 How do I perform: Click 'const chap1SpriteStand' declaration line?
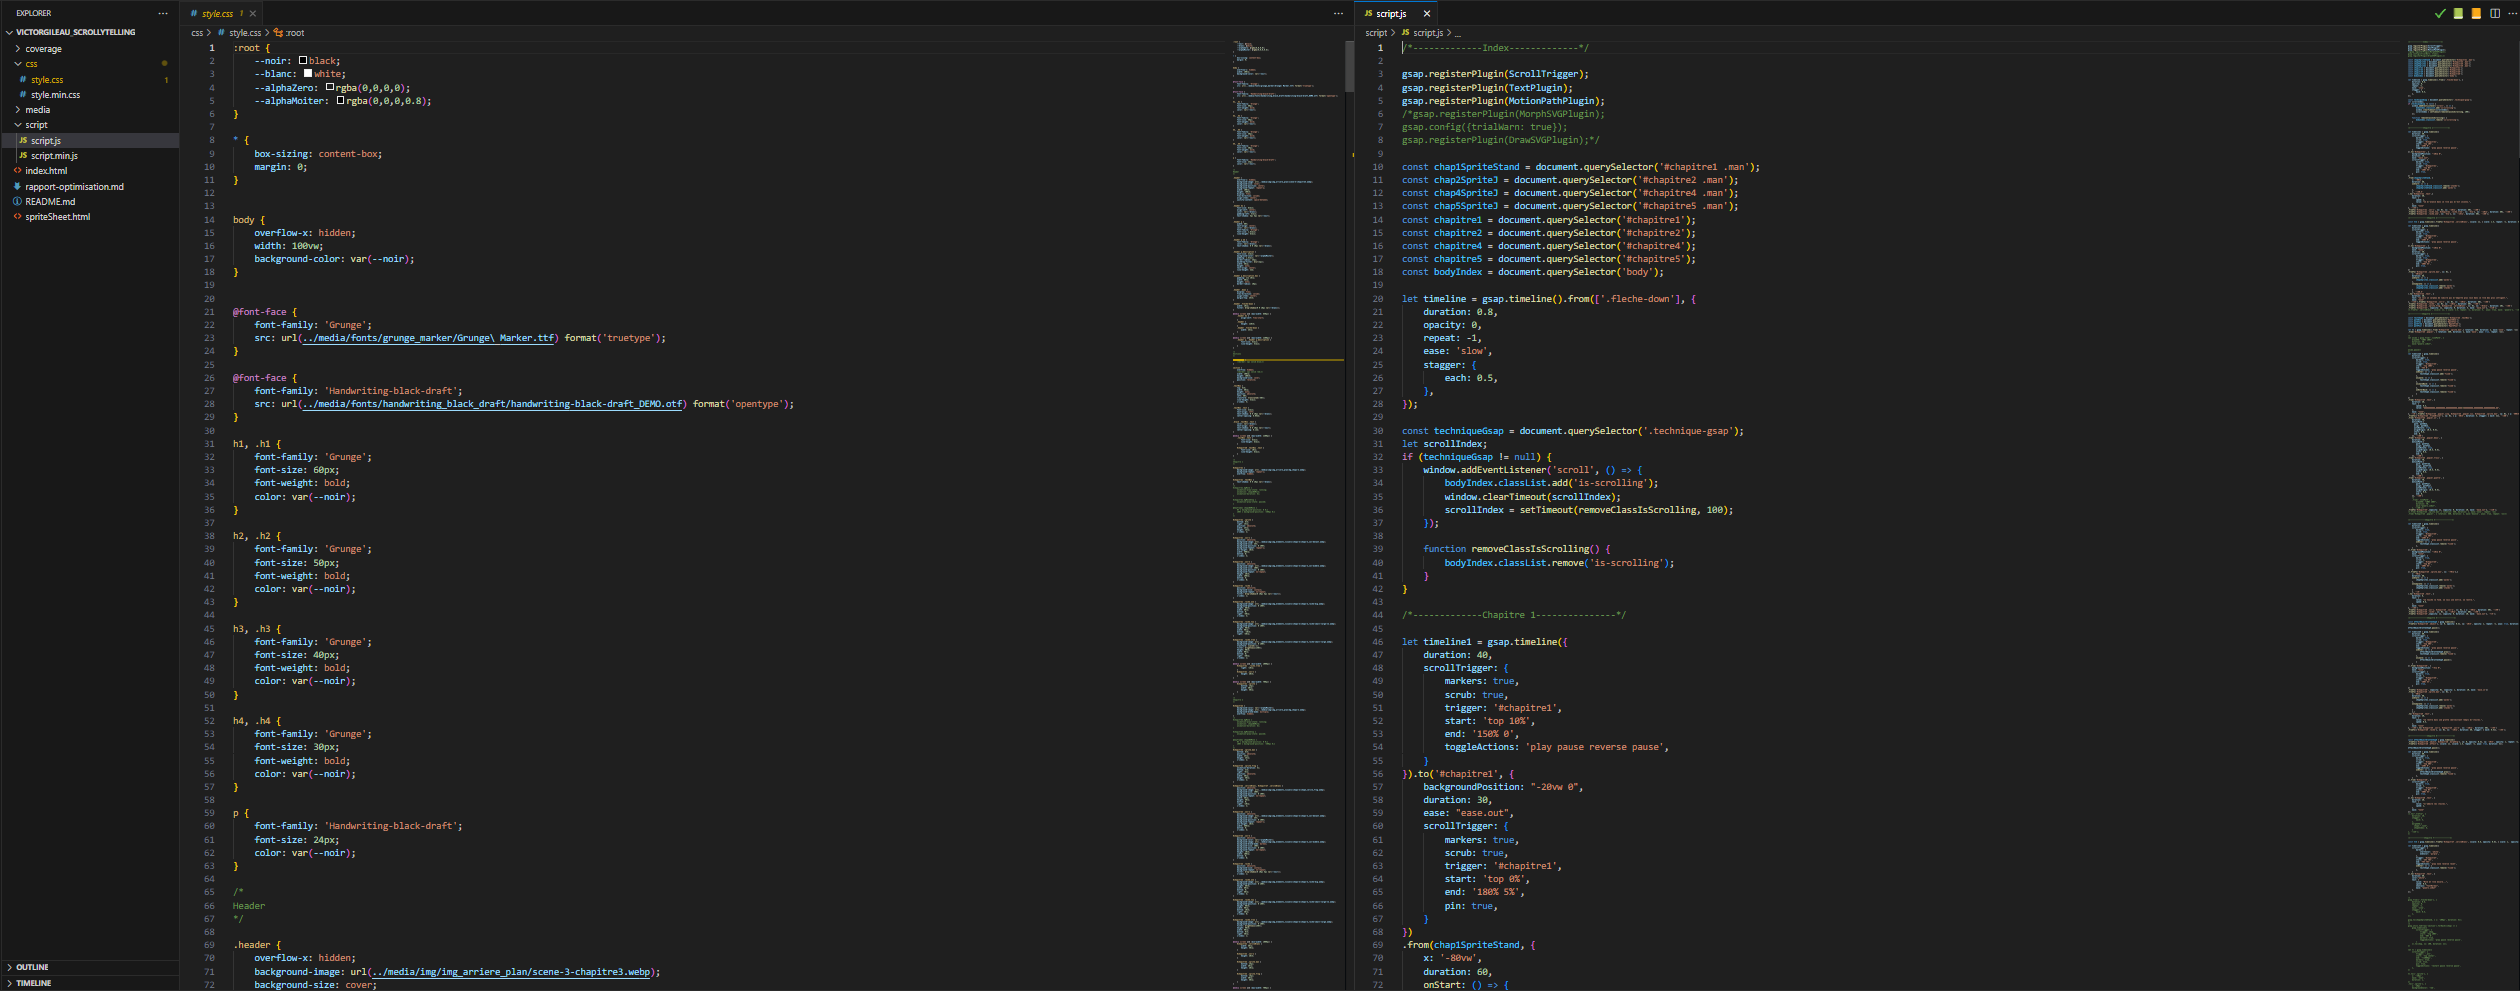(1581, 167)
